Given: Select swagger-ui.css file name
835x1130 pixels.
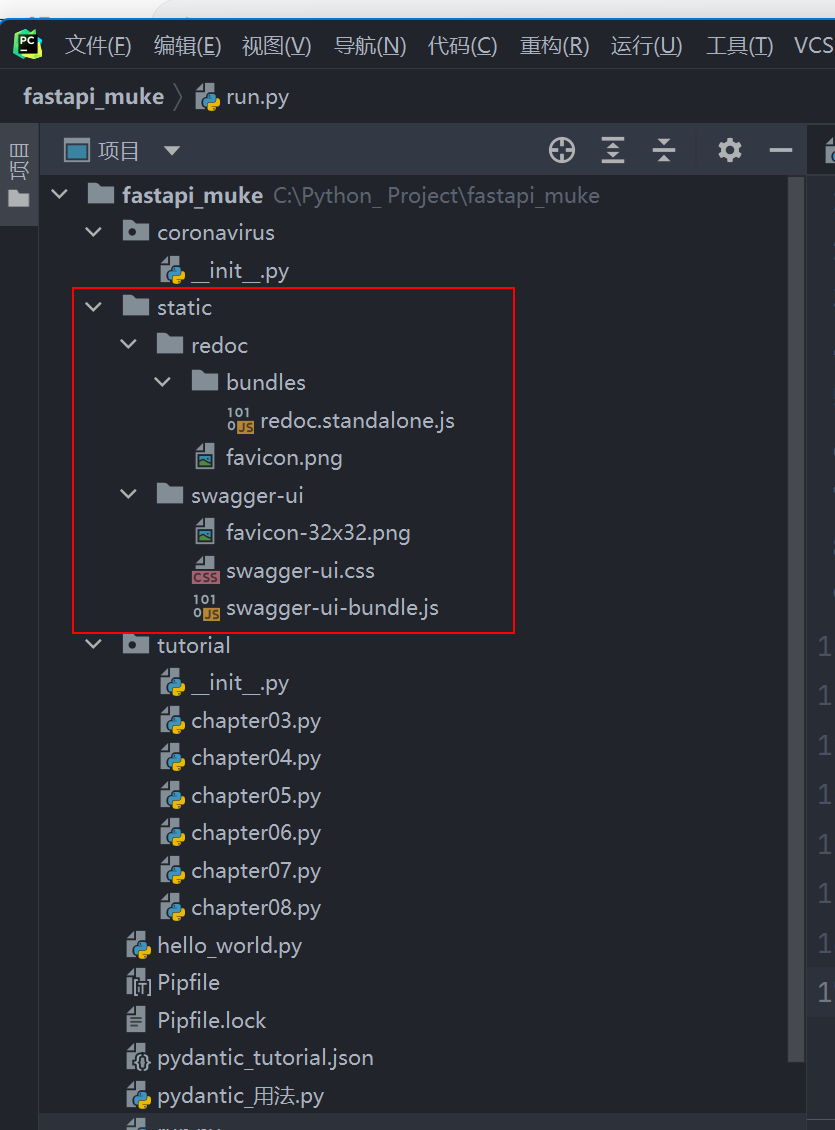Looking at the screenshot, I should pyautogui.click(x=300, y=571).
